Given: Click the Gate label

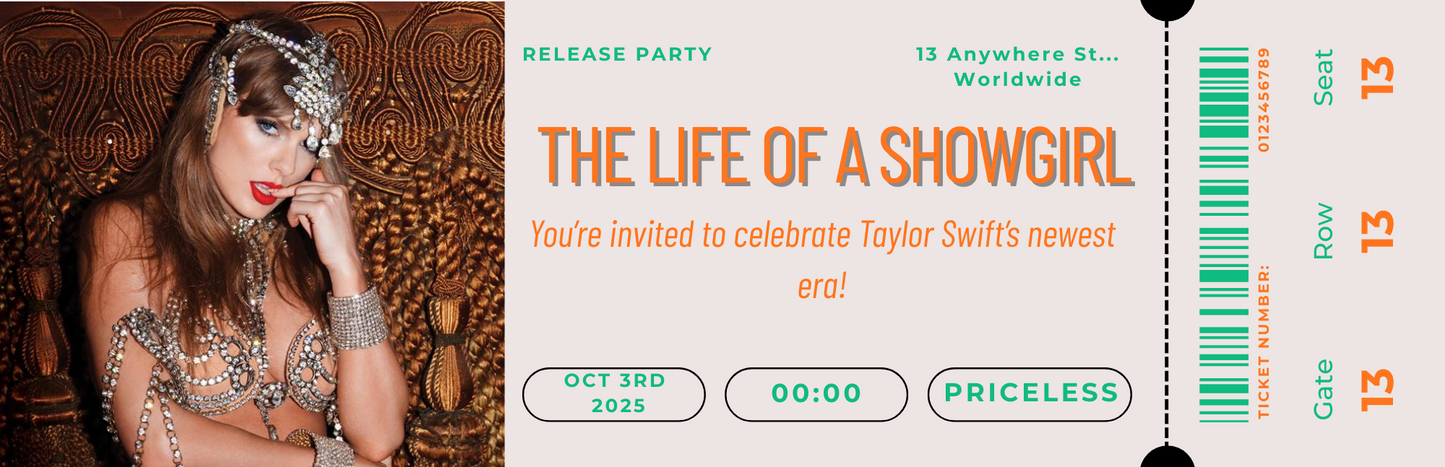Looking at the screenshot, I should pyautogui.click(x=1323, y=388).
